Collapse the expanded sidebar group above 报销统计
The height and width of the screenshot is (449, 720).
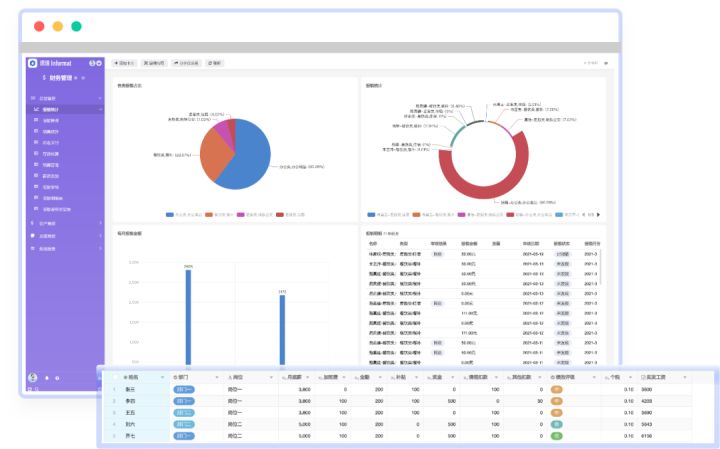pos(100,99)
